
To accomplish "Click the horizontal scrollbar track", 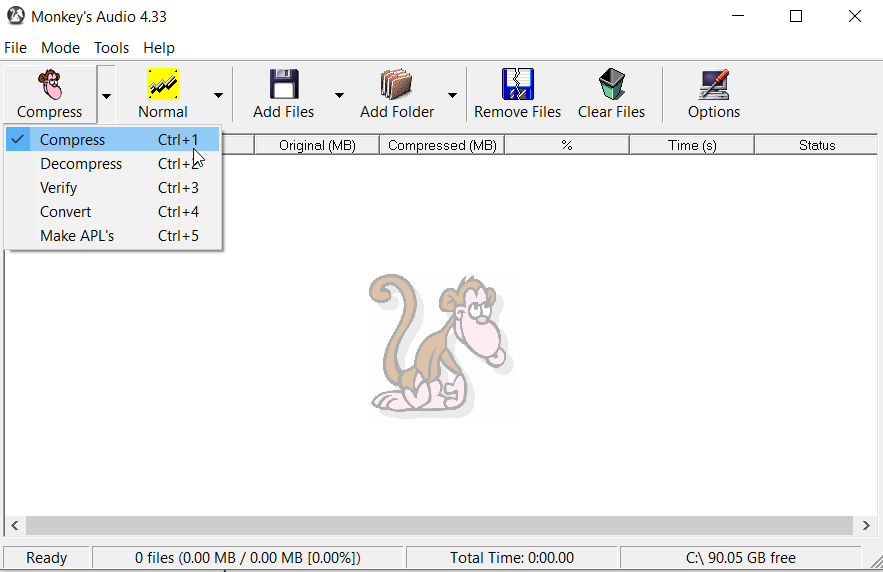I will click(439, 525).
